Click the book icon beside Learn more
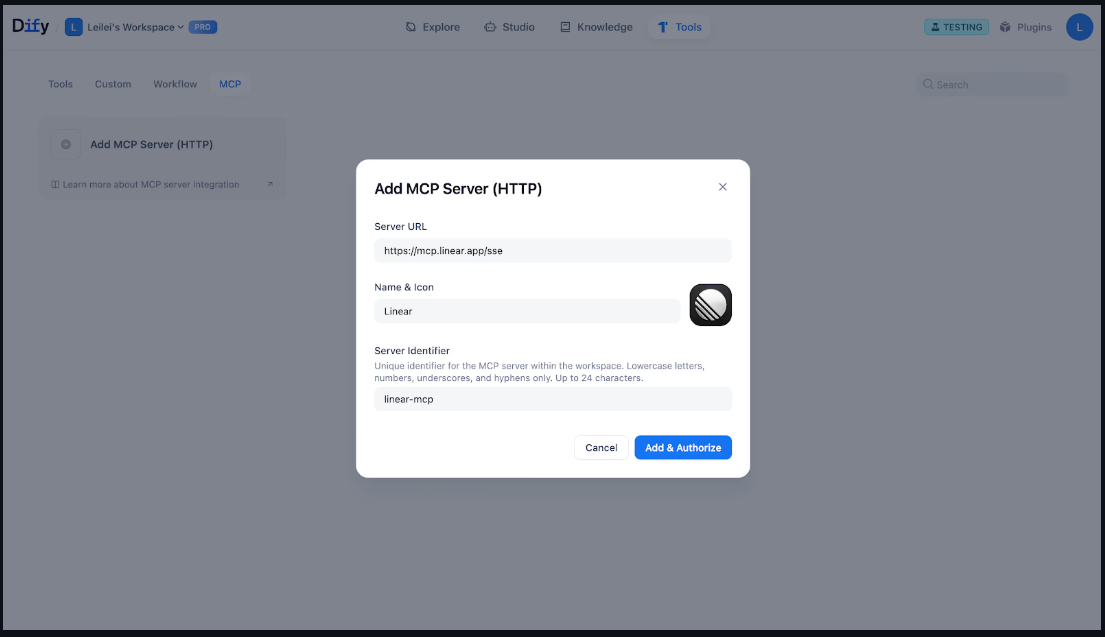 [55, 185]
